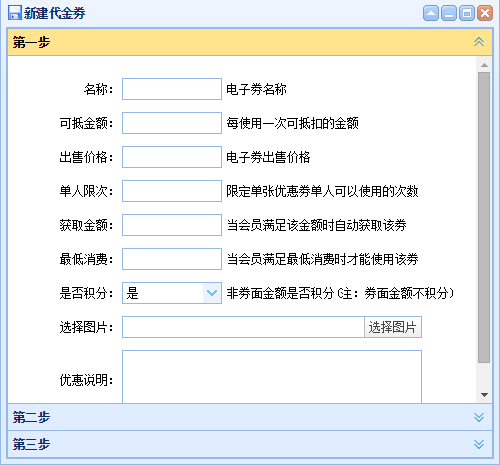Screen dimensions: 500x465
Task: Click the 优惠说明 text area
Action: [x=272, y=377]
